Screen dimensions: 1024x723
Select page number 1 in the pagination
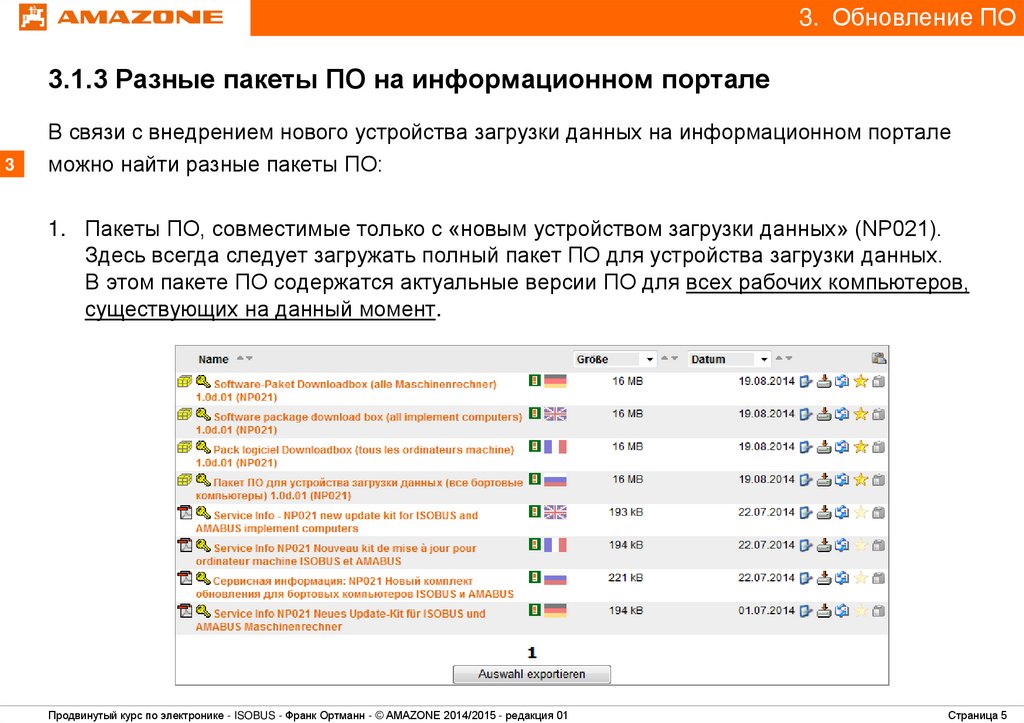click(x=532, y=652)
